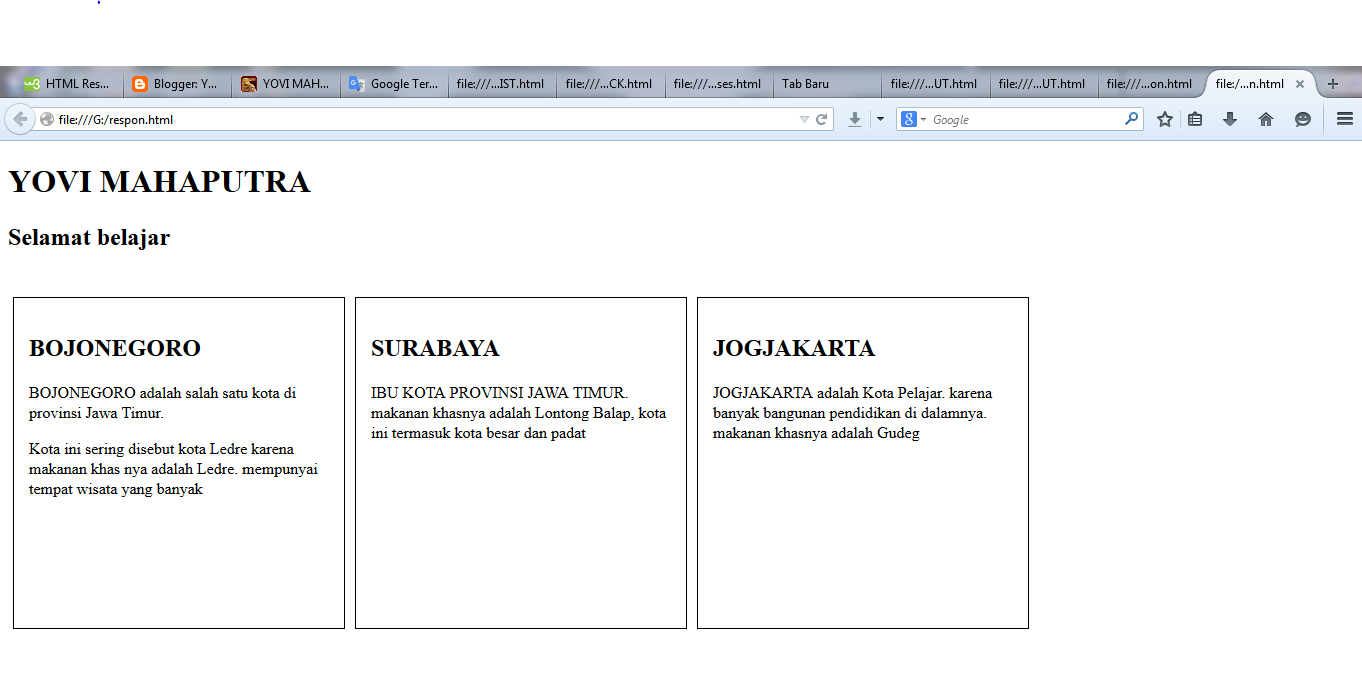Image resolution: width=1362 pixels, height=684 pixels.
Task: Go back with the Back arrow button
Action: pyautogui.click(x=20, y=119)
